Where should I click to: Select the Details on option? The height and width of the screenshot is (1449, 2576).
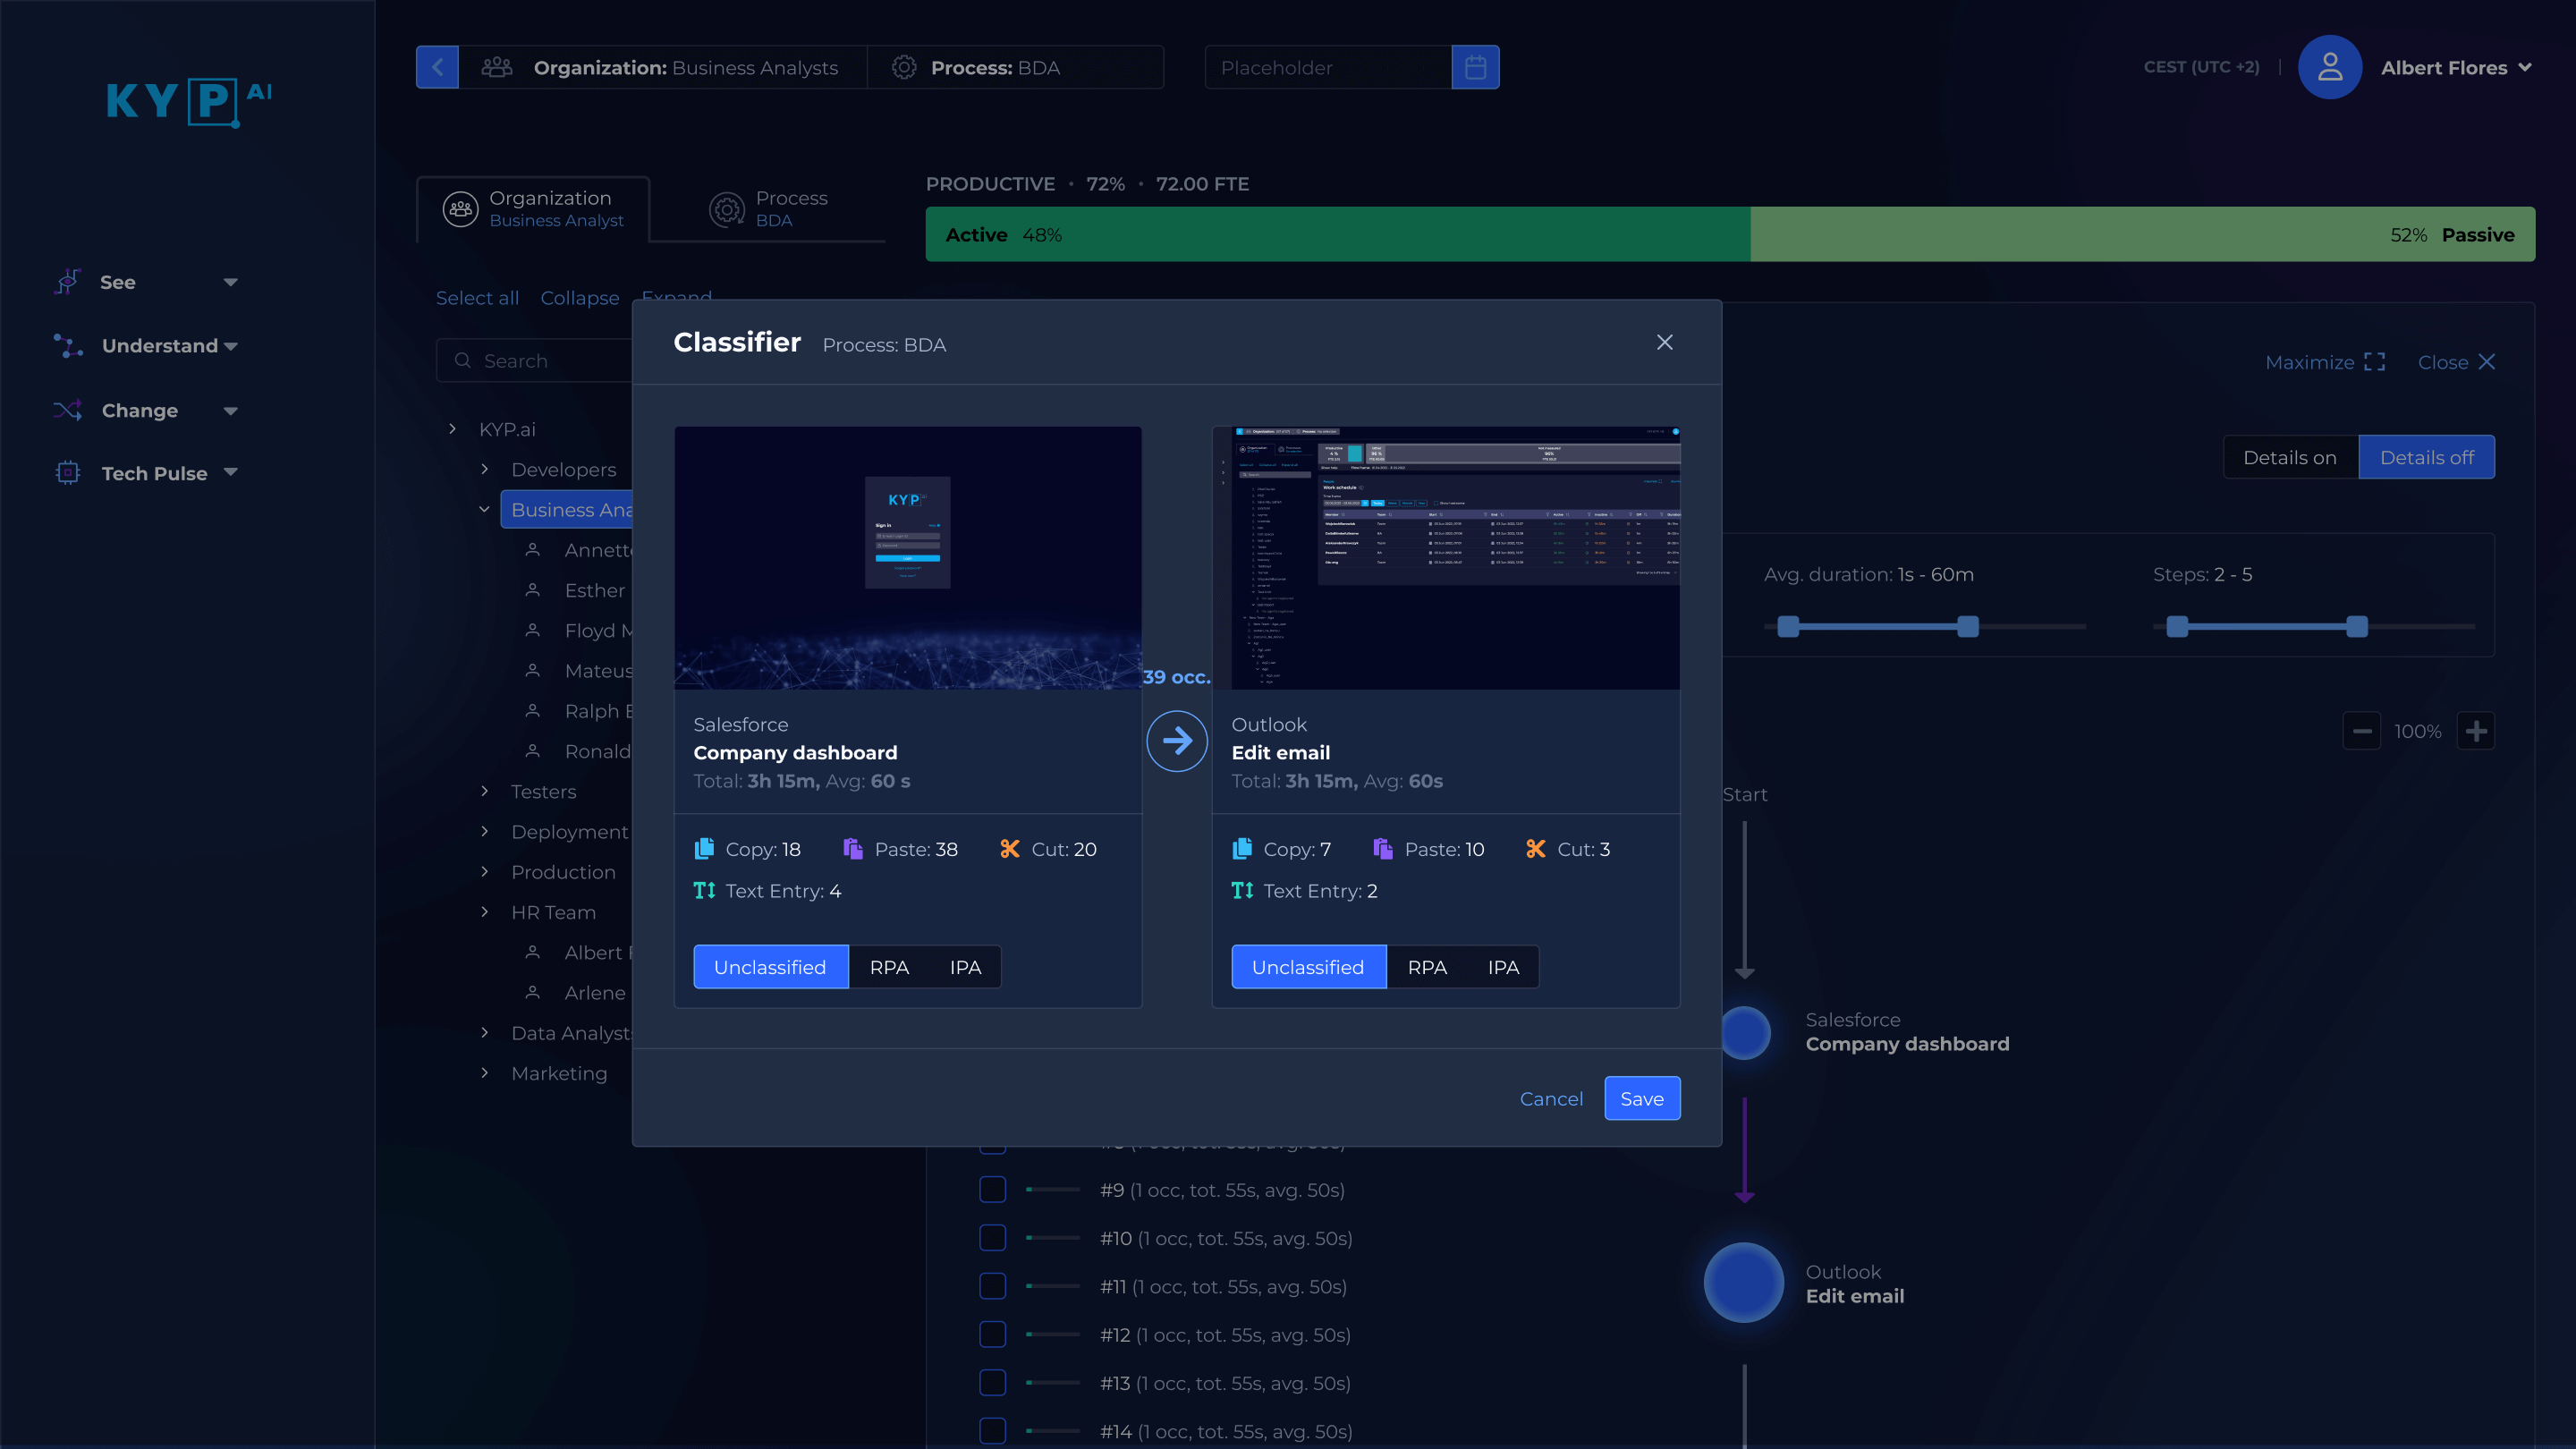click(2289, 457)
